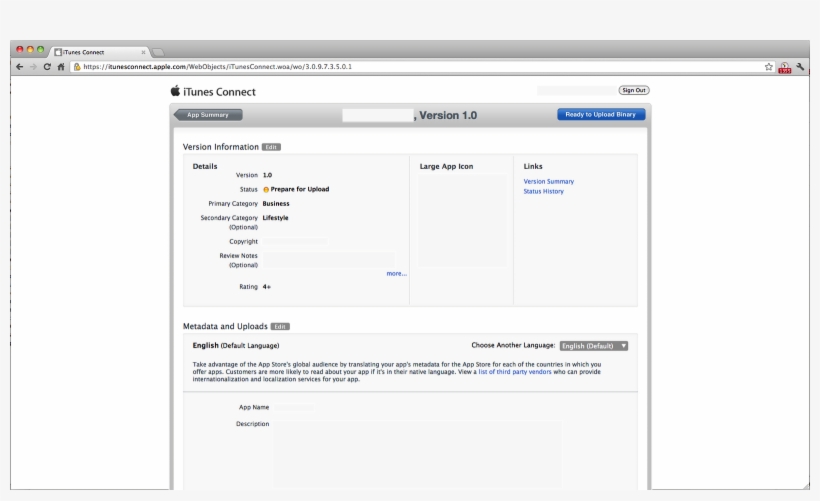Open the red extension icon in toolbar
The width and height of the screenshot is (820, 501).
point(784,67)
